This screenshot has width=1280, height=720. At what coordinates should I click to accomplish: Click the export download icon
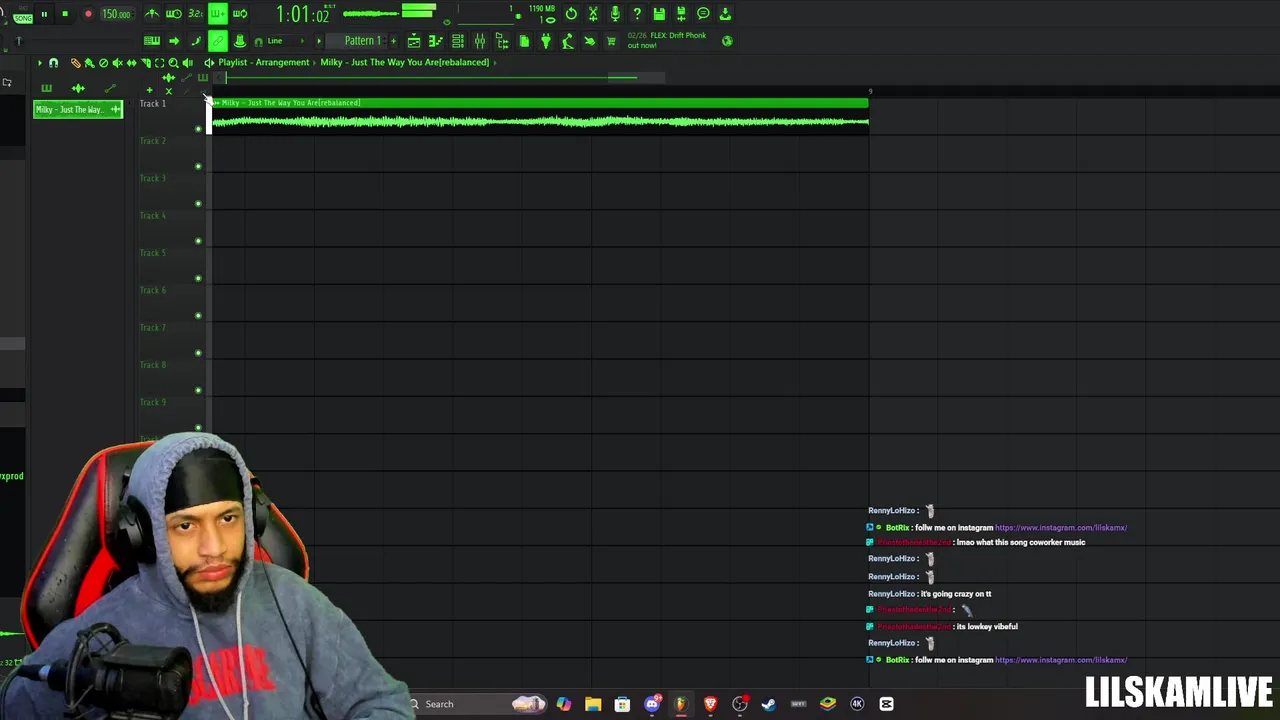[x=725, y=14]
